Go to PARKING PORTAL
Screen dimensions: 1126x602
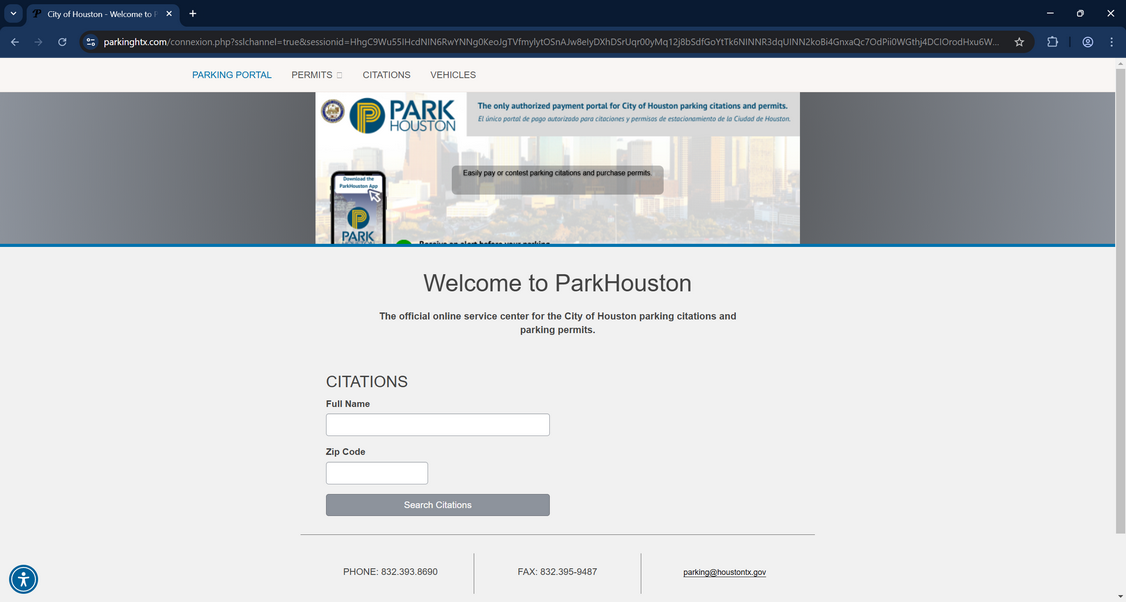tap(231, 75)
